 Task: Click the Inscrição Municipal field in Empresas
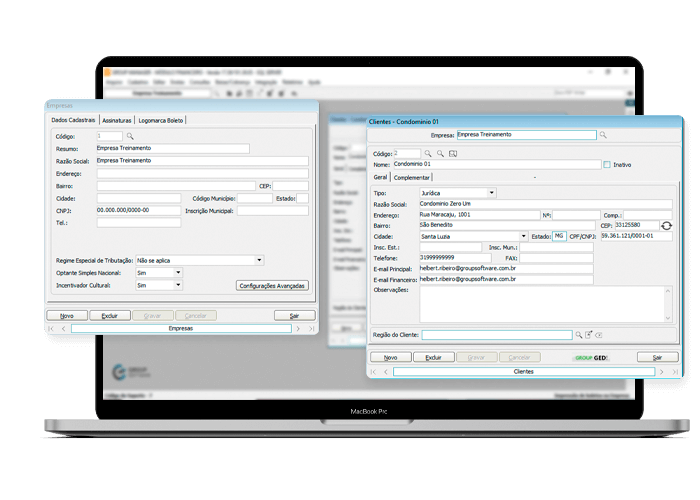(x=273, y=211)
